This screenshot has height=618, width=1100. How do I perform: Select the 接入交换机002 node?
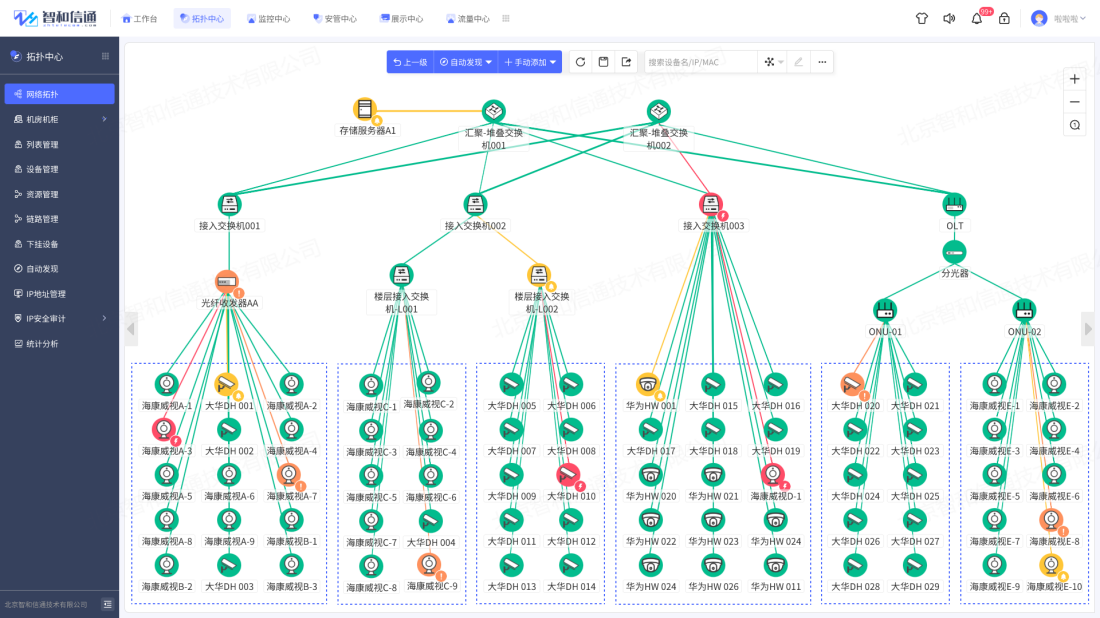coord(475,204)
